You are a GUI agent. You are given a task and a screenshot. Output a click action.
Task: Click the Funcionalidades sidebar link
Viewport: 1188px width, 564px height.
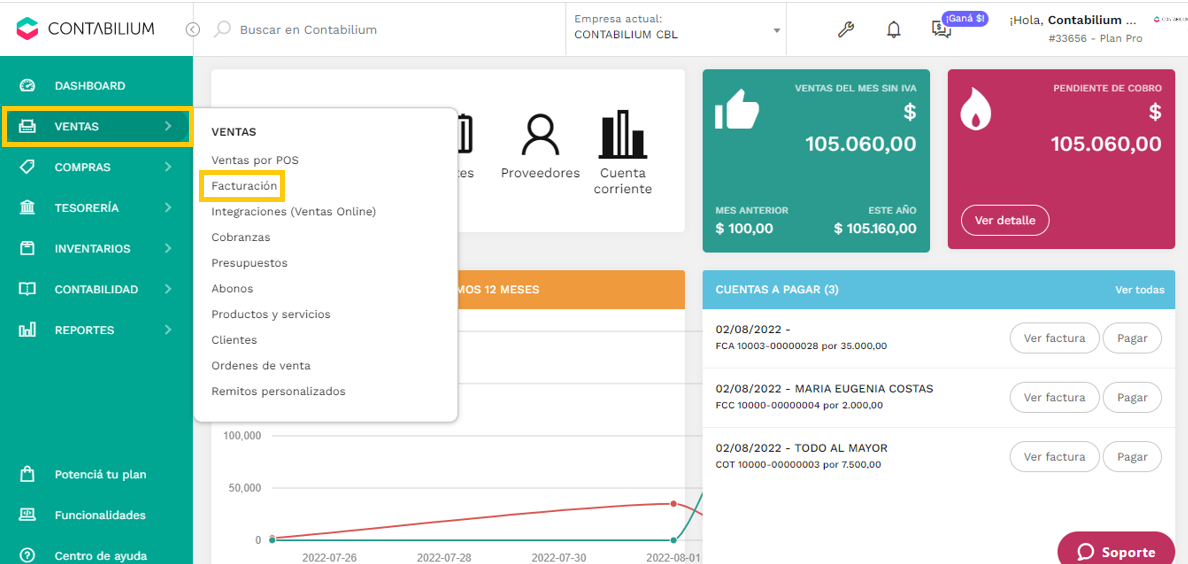[100, 515]
